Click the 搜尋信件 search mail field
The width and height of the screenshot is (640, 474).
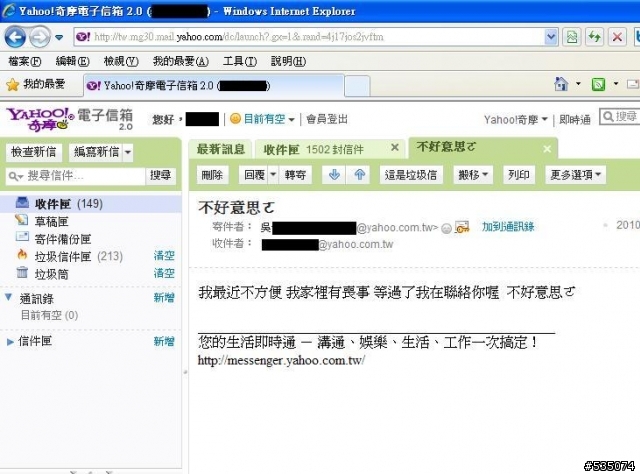76,176
